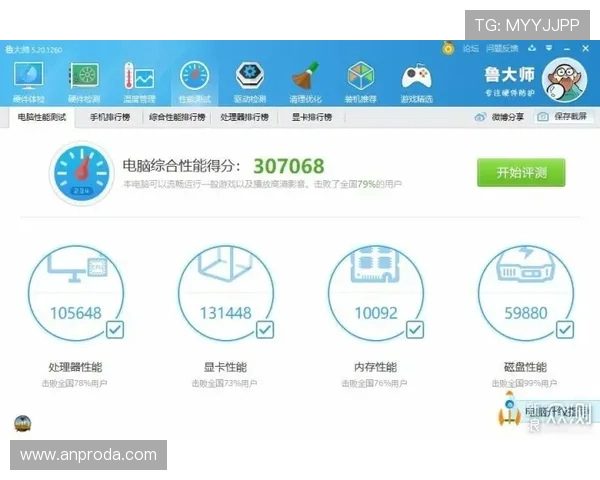Screen dimensions: 600x480
Task: Click the memory score 10092
Action: (376, 313)
